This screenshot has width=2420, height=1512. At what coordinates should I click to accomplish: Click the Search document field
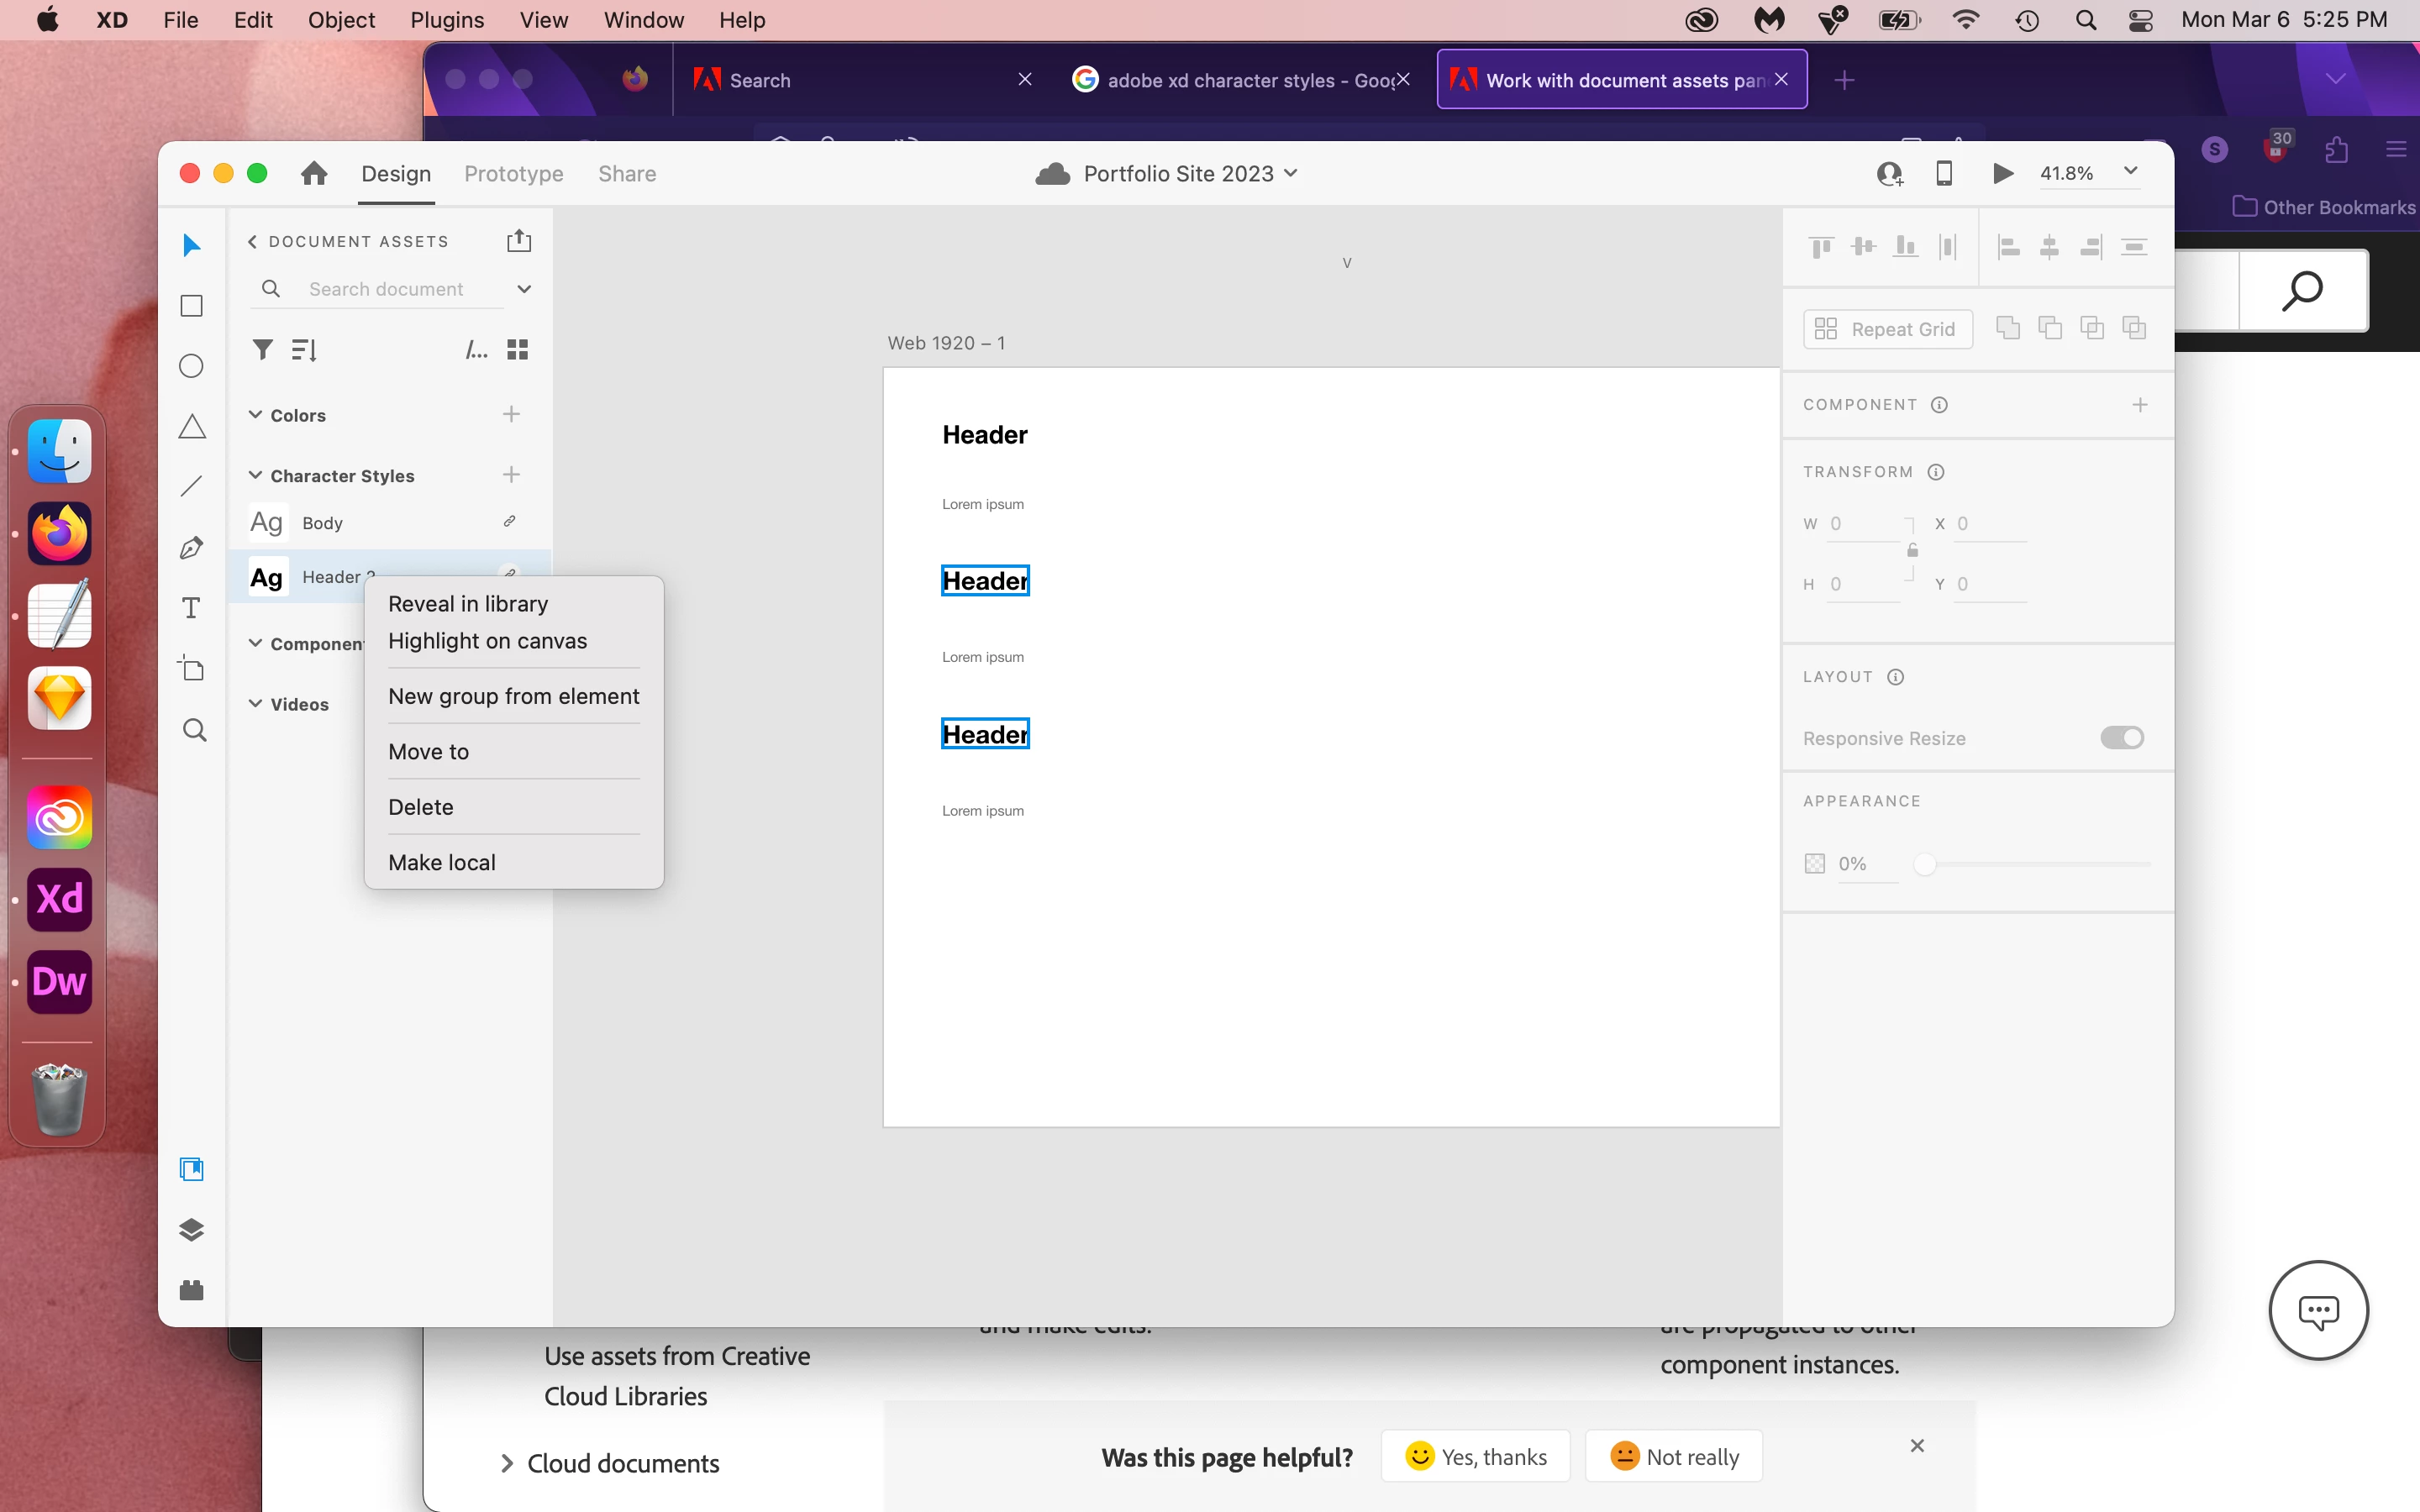[x=386, y=289]
